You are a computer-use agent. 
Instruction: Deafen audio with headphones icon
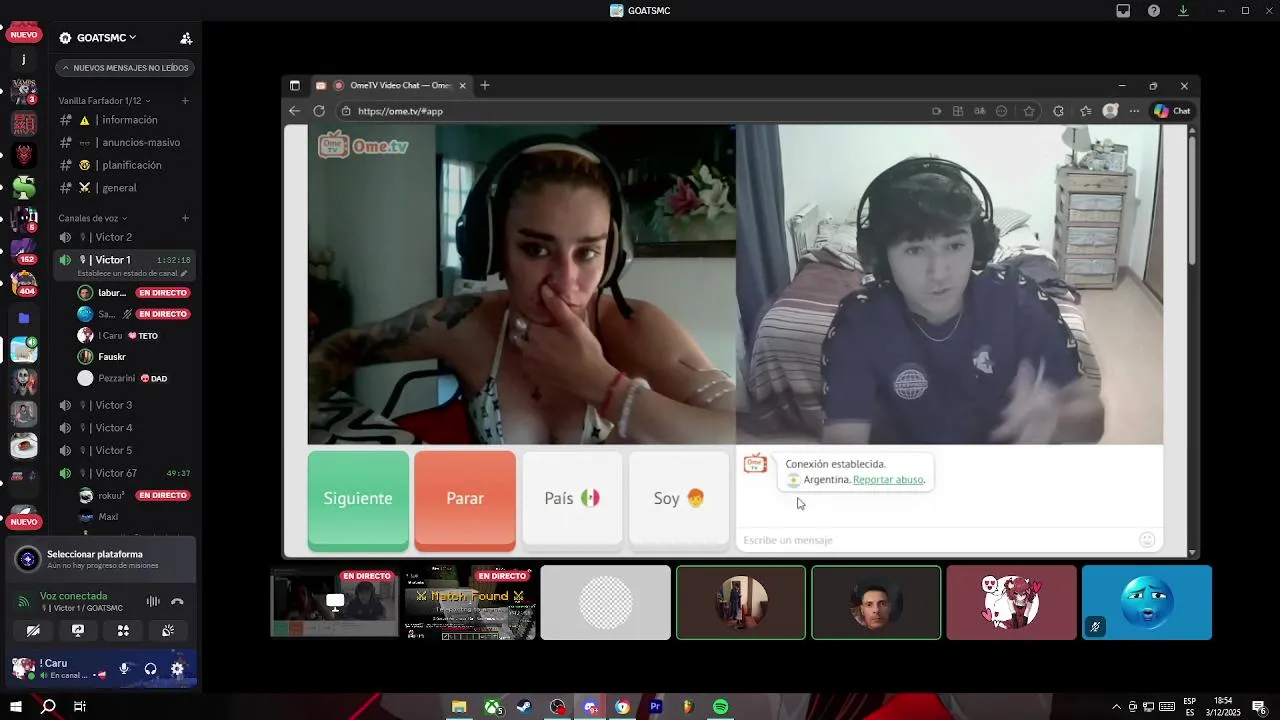(x=150, y=669)
